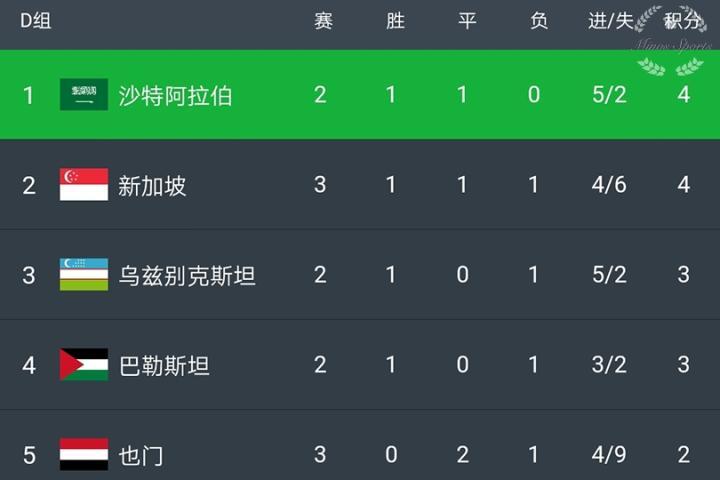Sort by the 积分 column header
Image resolution: width=720 pixels, height=480 pixels.
[x=683, y=22]
